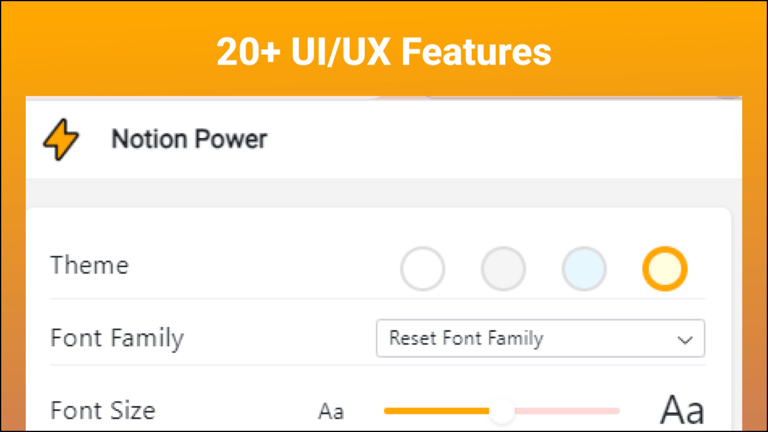Image resolution: width=768 pixels, height=432 pixels.
Task: Switch to the light blue theme
Action: (584, 269)
